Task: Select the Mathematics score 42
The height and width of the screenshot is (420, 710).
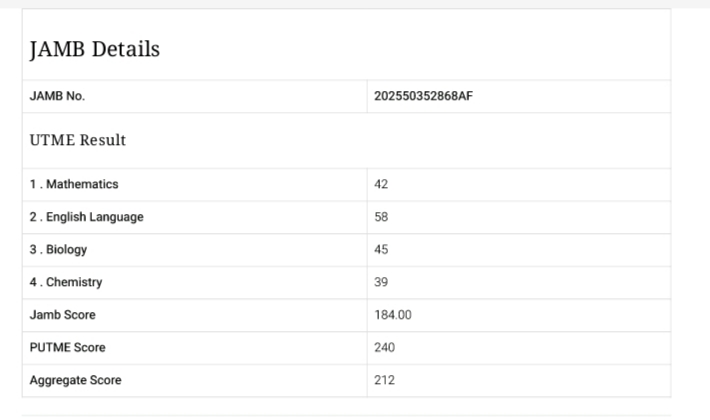Action: click(381, 185)
